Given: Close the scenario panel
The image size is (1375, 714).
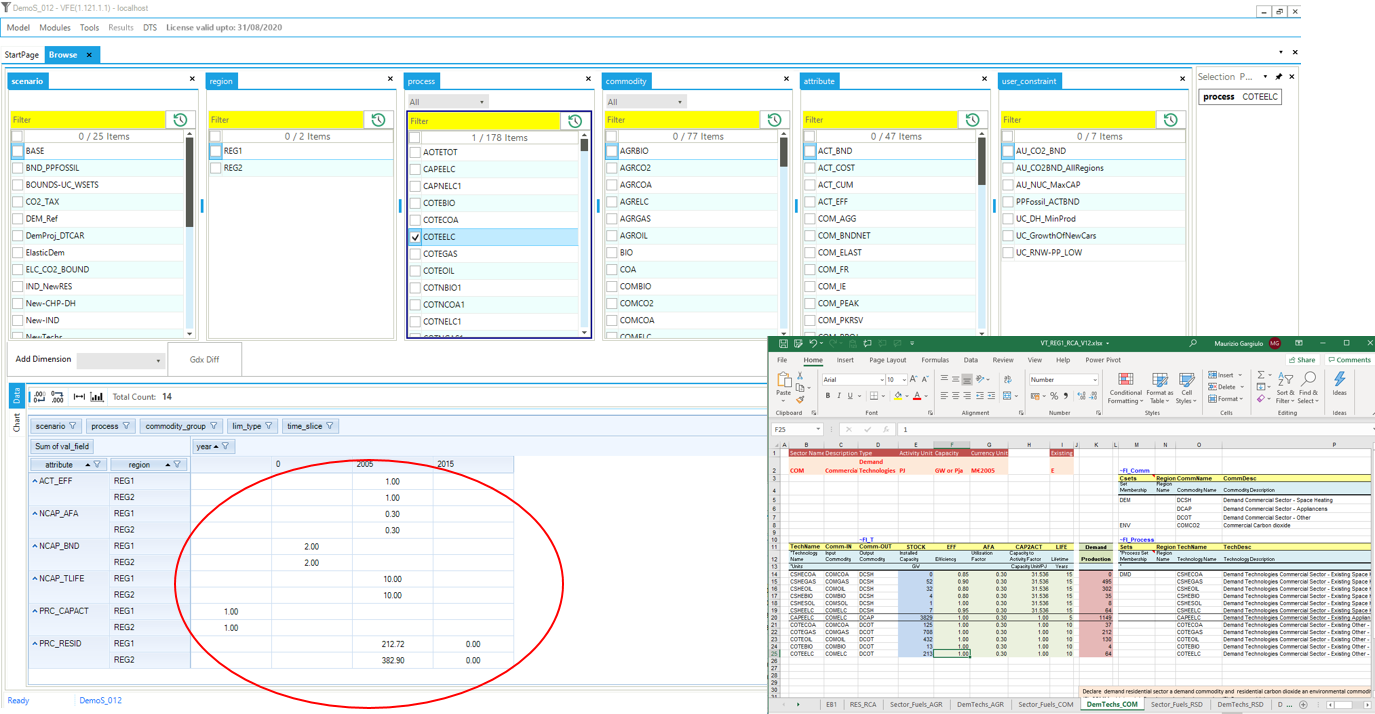Looking at the screenshot, I should (x=192, y=79).
